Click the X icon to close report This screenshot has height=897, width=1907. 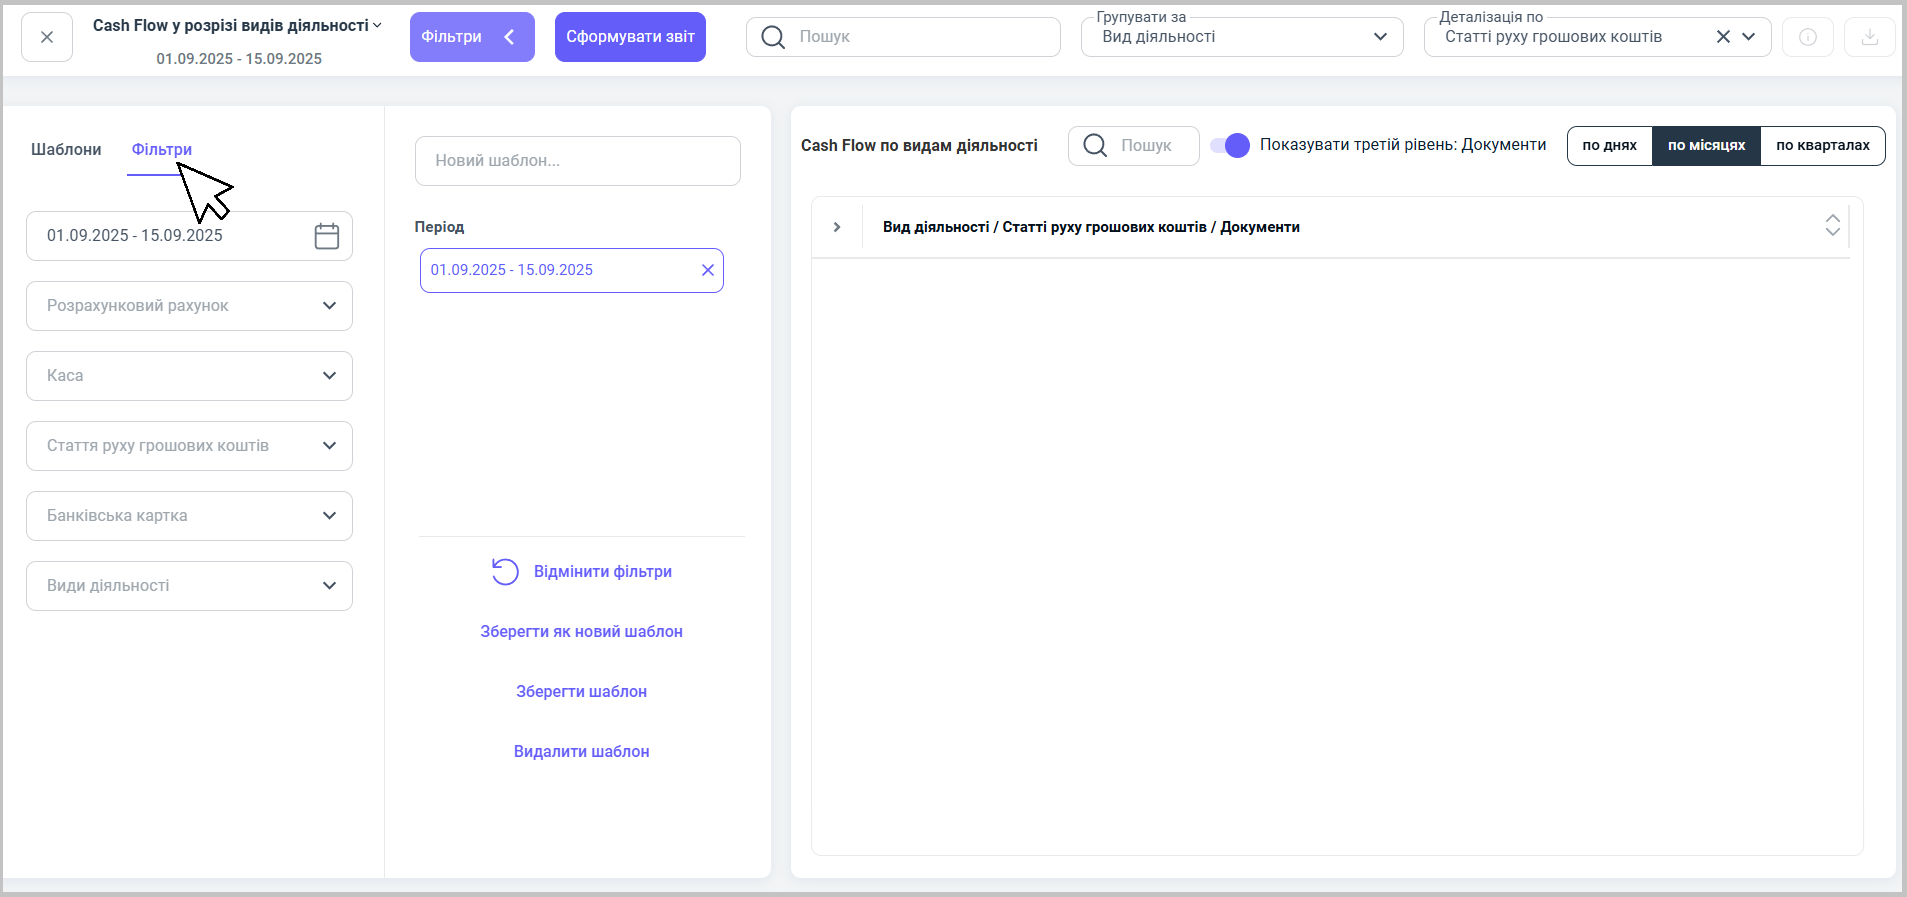click(47, 37)
